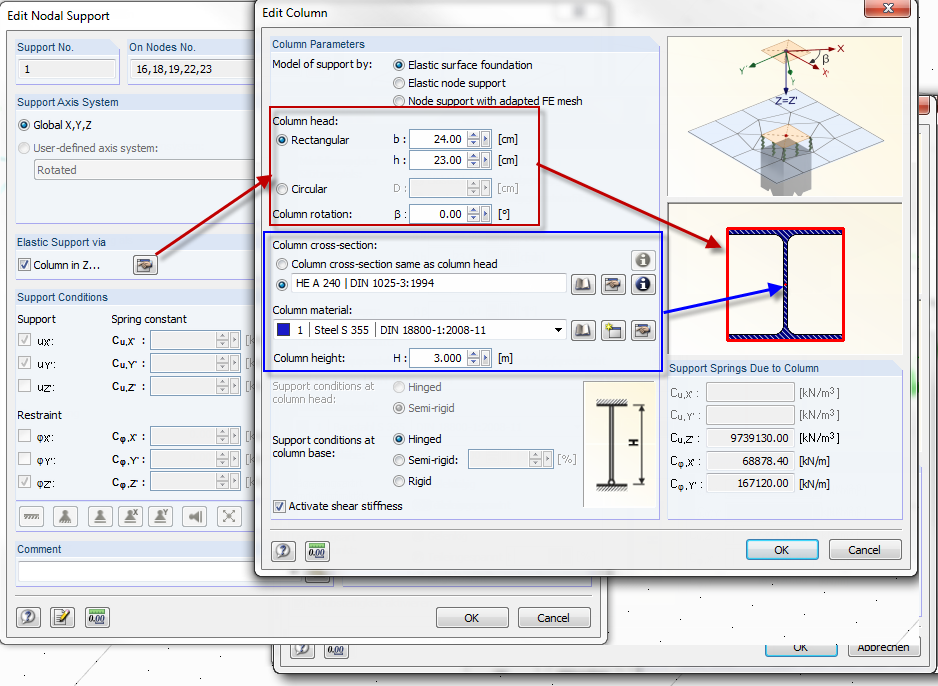This screenshot has height=686, width=938.
Task: Click the blue info icon for HE A 240
Action: [643, 285]
